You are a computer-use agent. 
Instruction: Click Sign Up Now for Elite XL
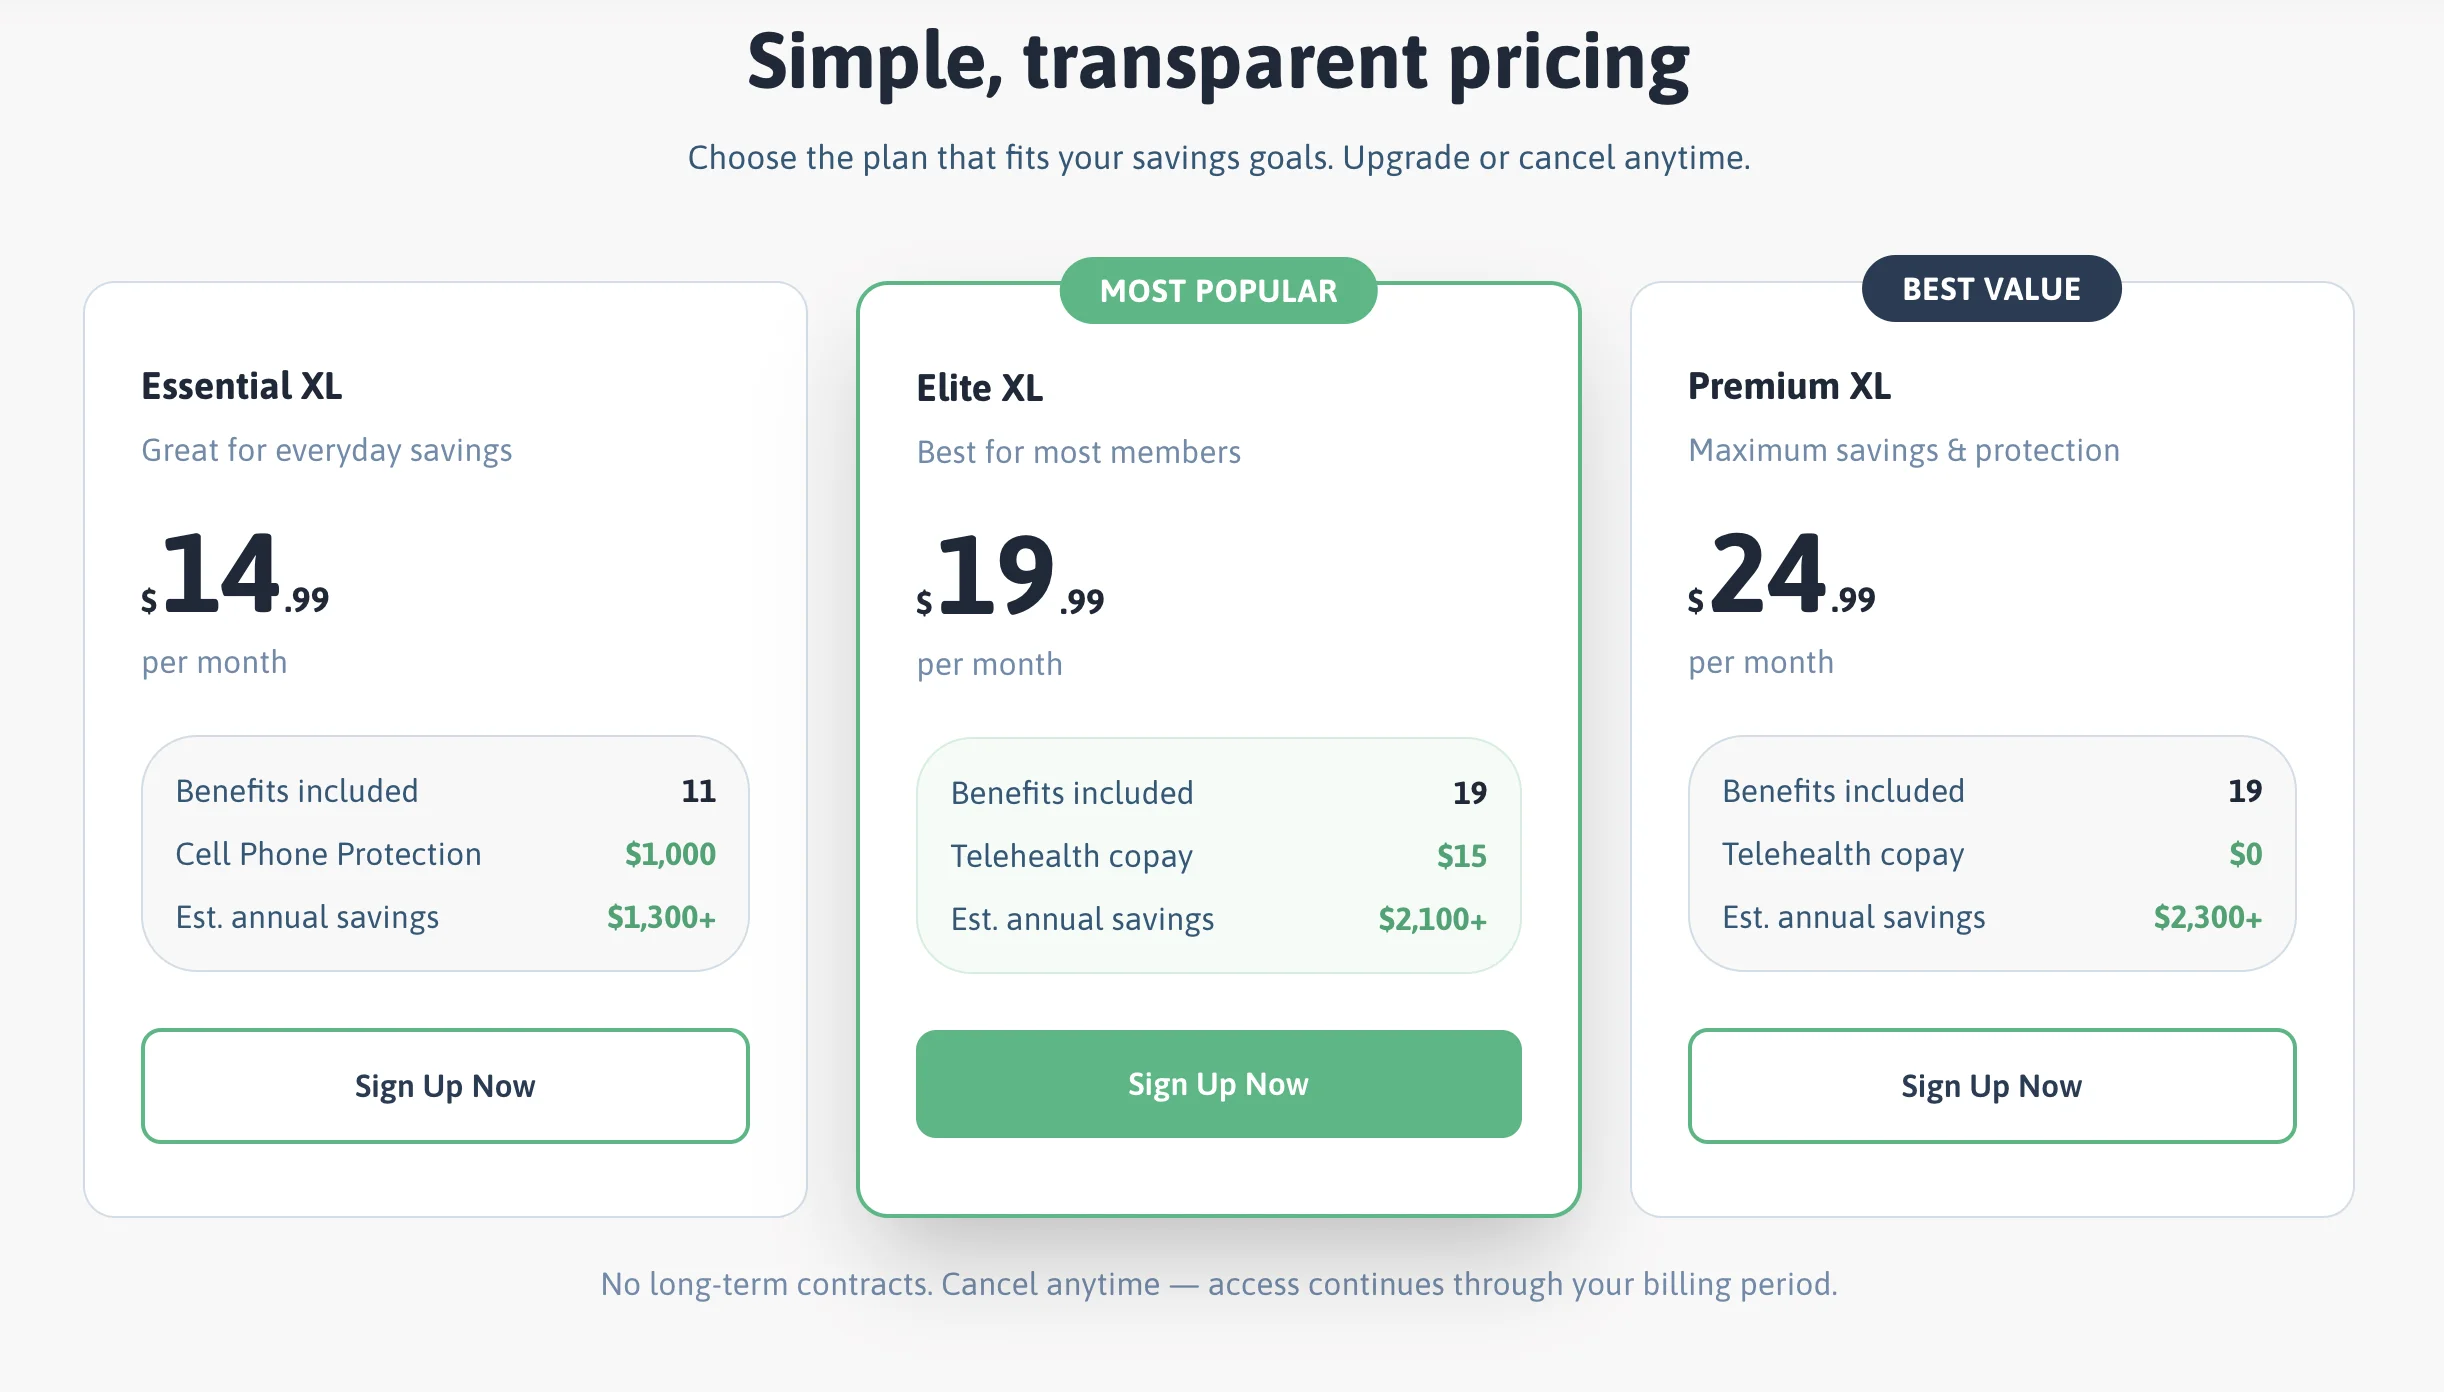(1217, 1083)
